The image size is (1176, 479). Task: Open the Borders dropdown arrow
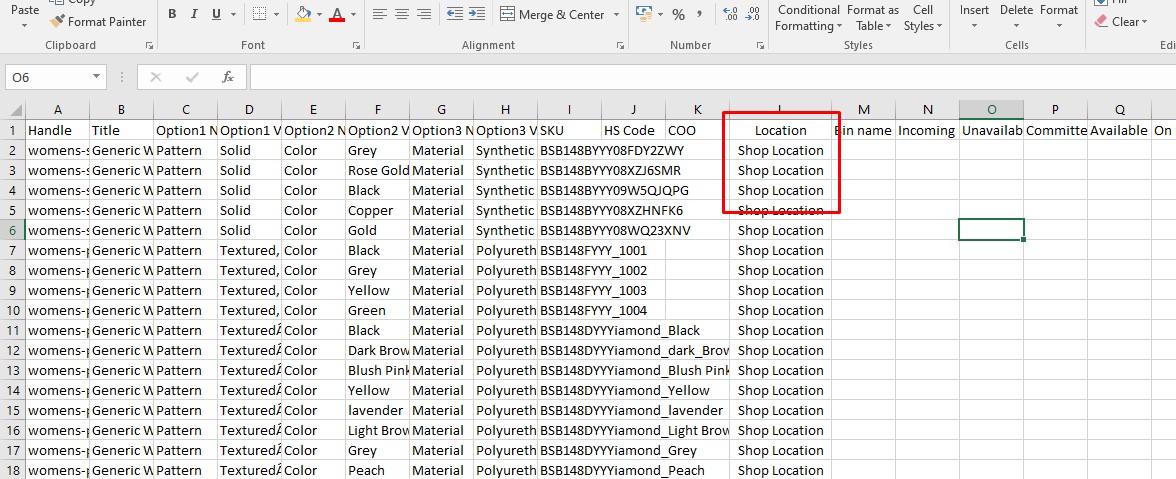pos(277,14)
